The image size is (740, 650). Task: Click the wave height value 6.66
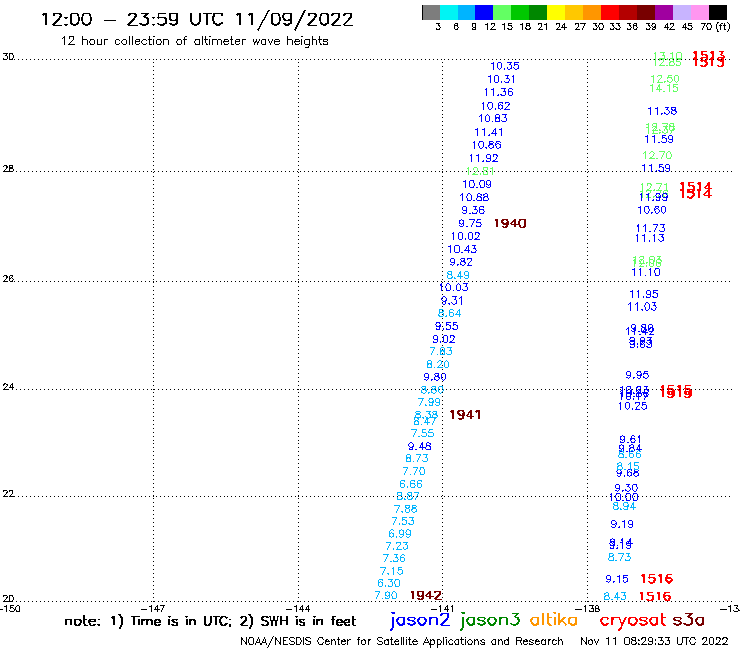[411, 484]
